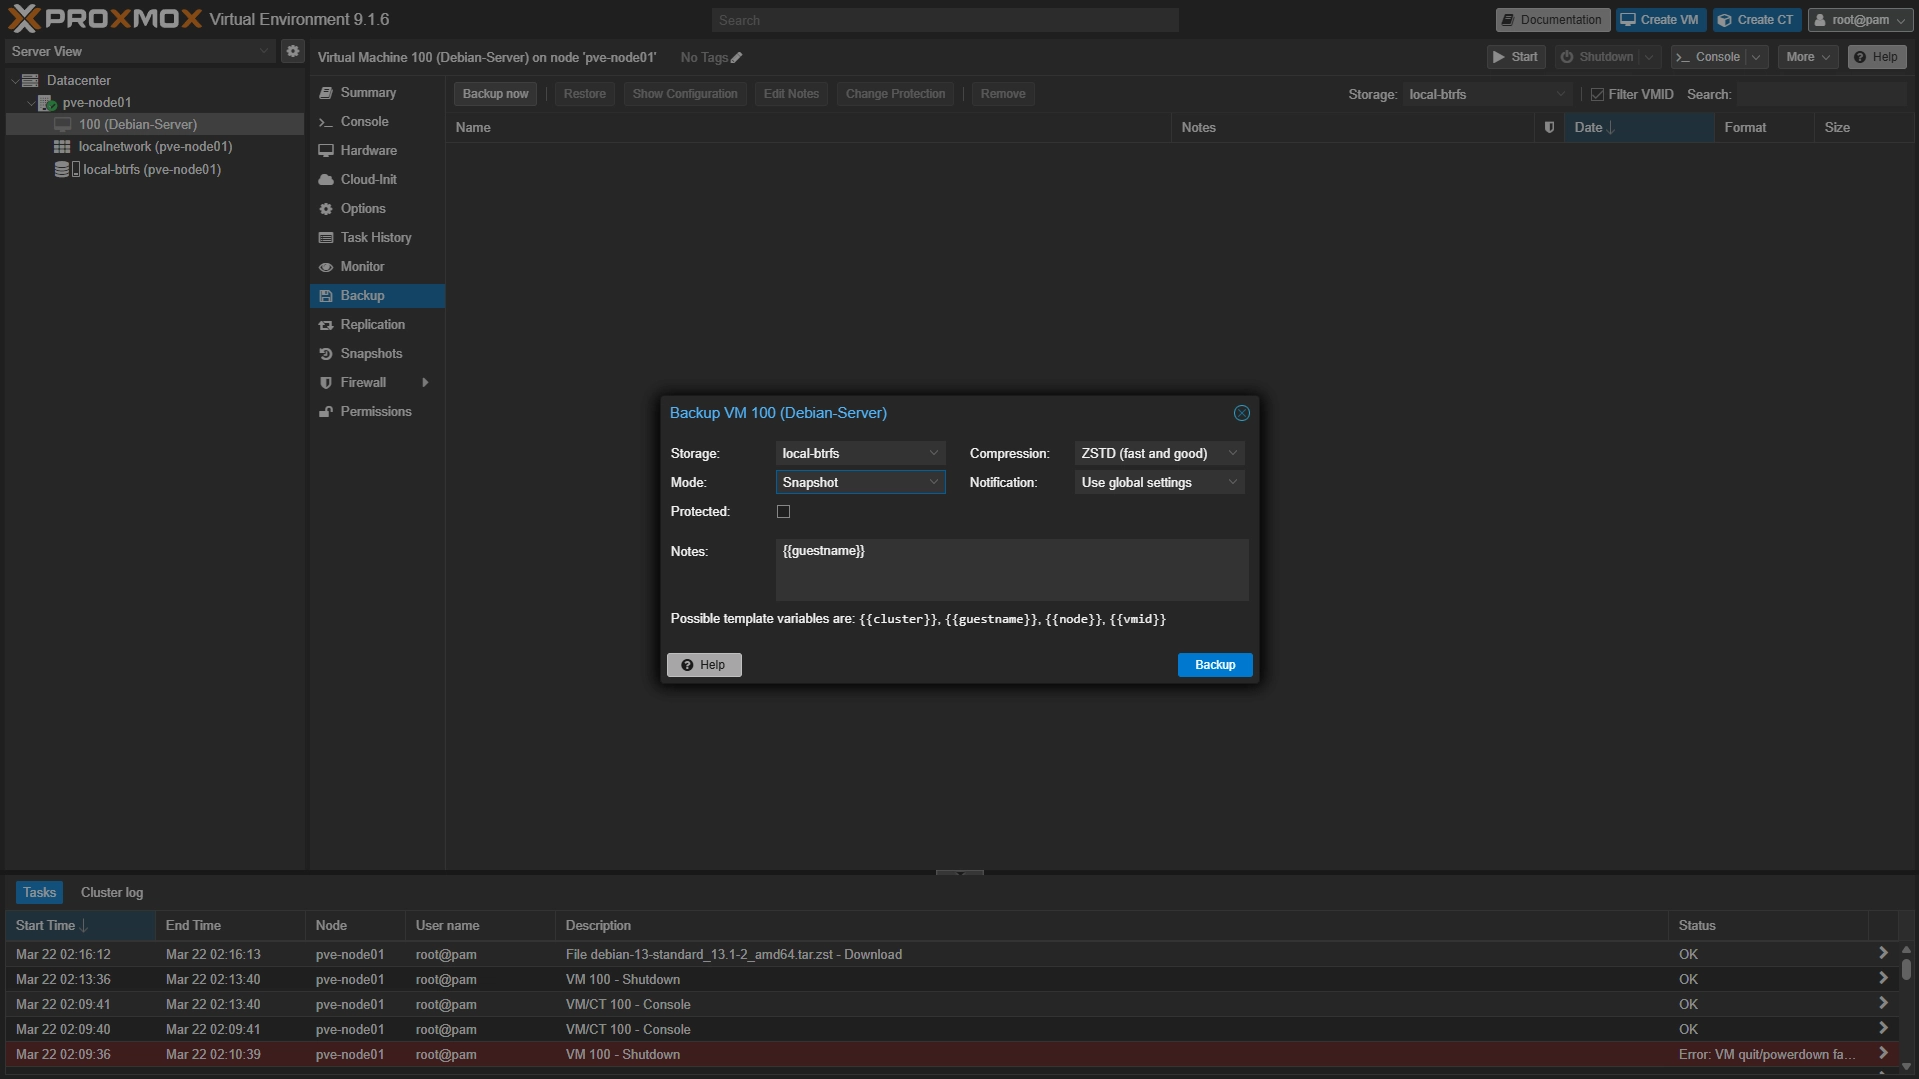Toggle the Protected checkbox in dialog
Viewport: 1919px width, 1079px height.
coord(783,511)
